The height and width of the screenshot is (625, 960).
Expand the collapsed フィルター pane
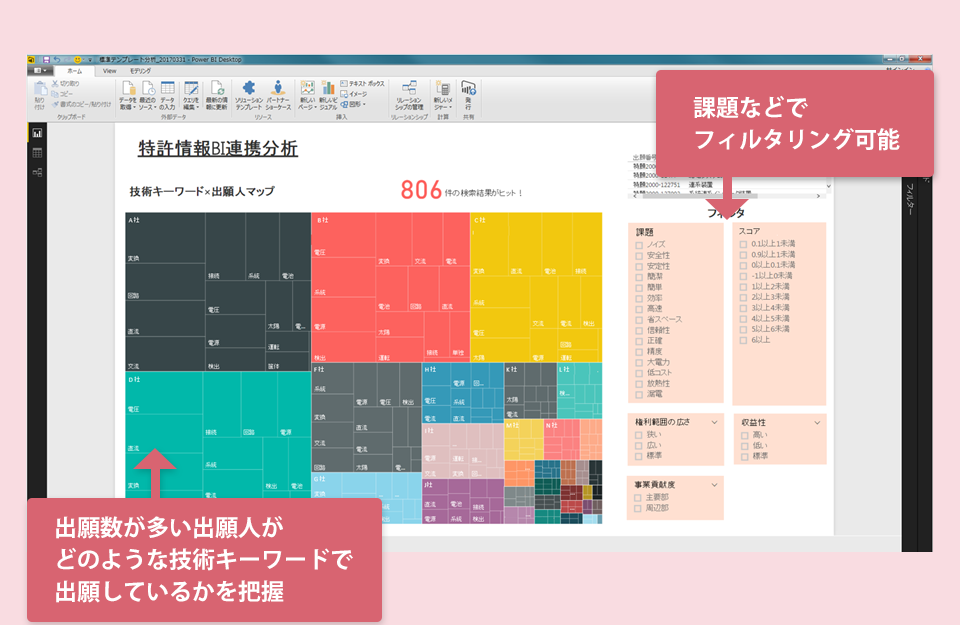(x=910, y=200)
